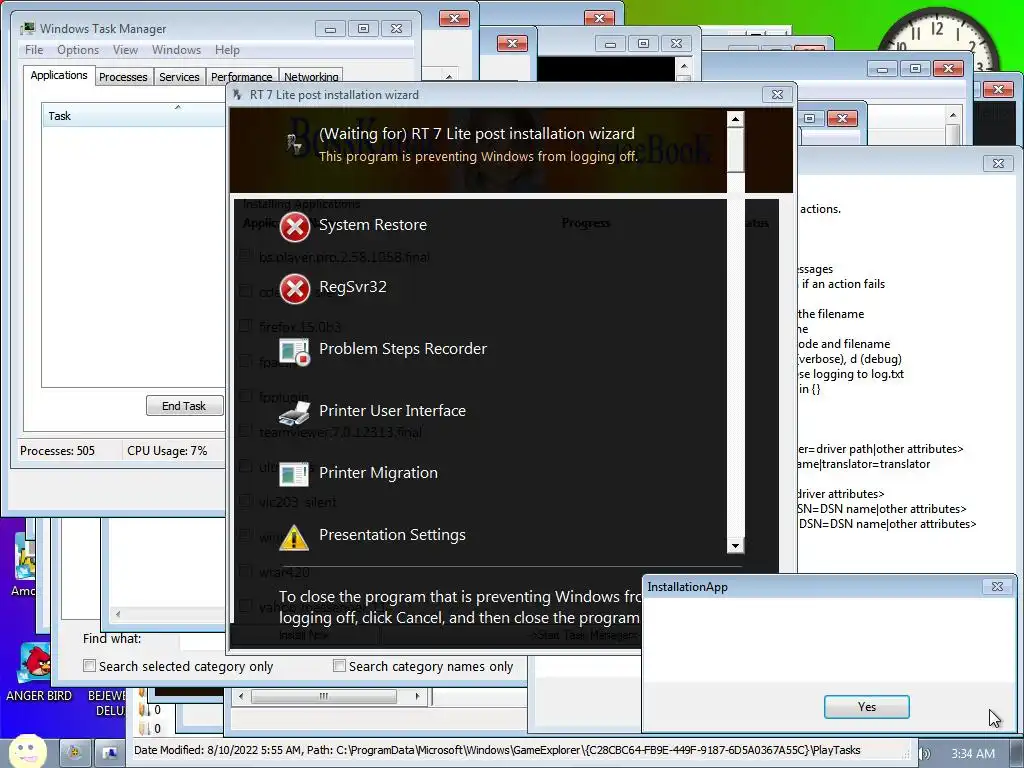Select the Printer User Interface printer icon
This screenshot has height=768, width=1024.
295,413
